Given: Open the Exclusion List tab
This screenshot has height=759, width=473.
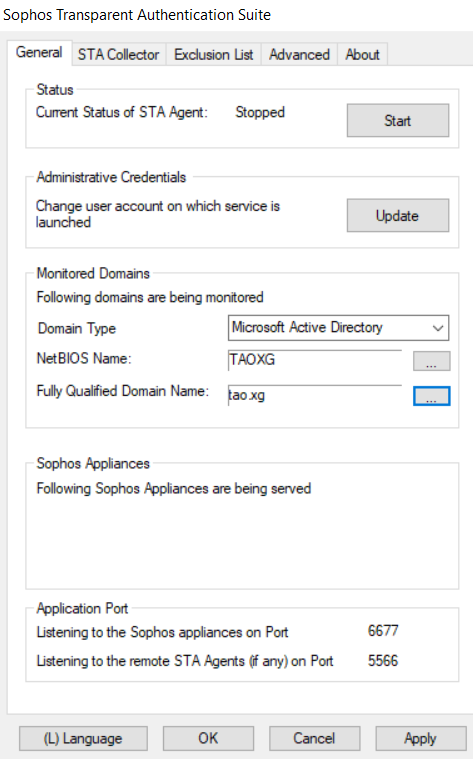Looking at the screenshot, I should (214, 55).
